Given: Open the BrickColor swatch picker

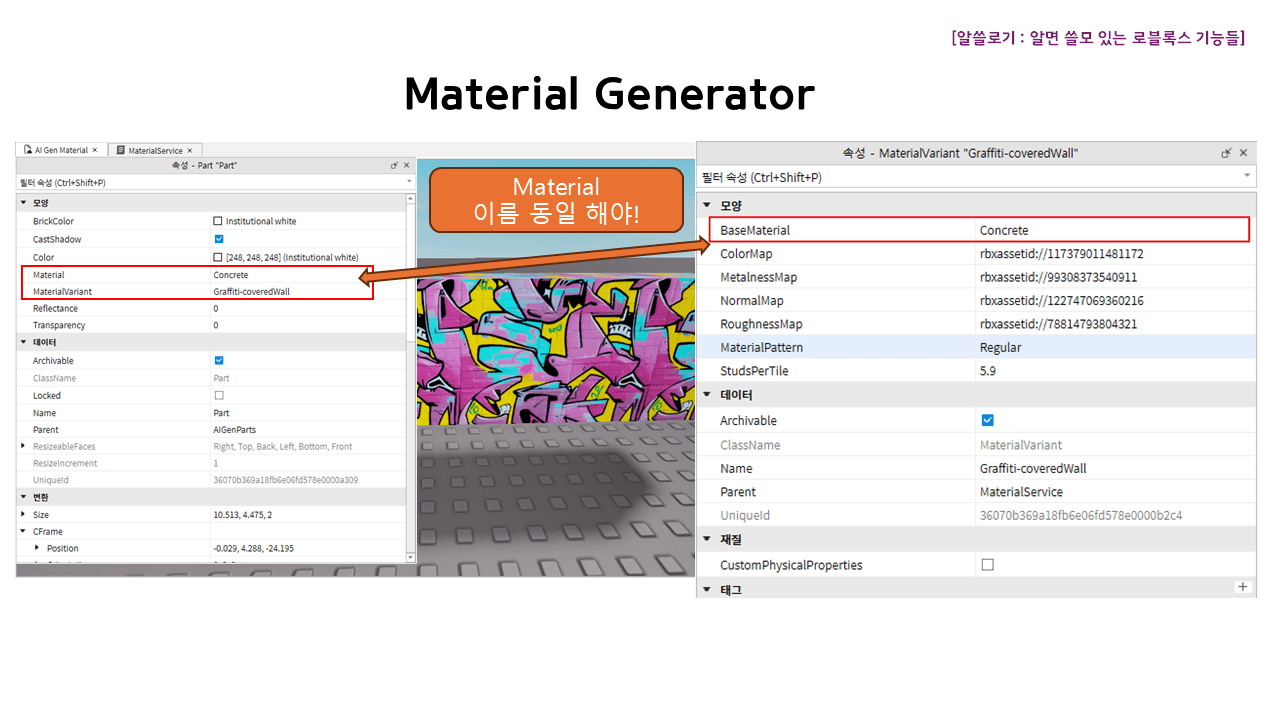Looking at the screenshot, I should [x=218, y=221].
